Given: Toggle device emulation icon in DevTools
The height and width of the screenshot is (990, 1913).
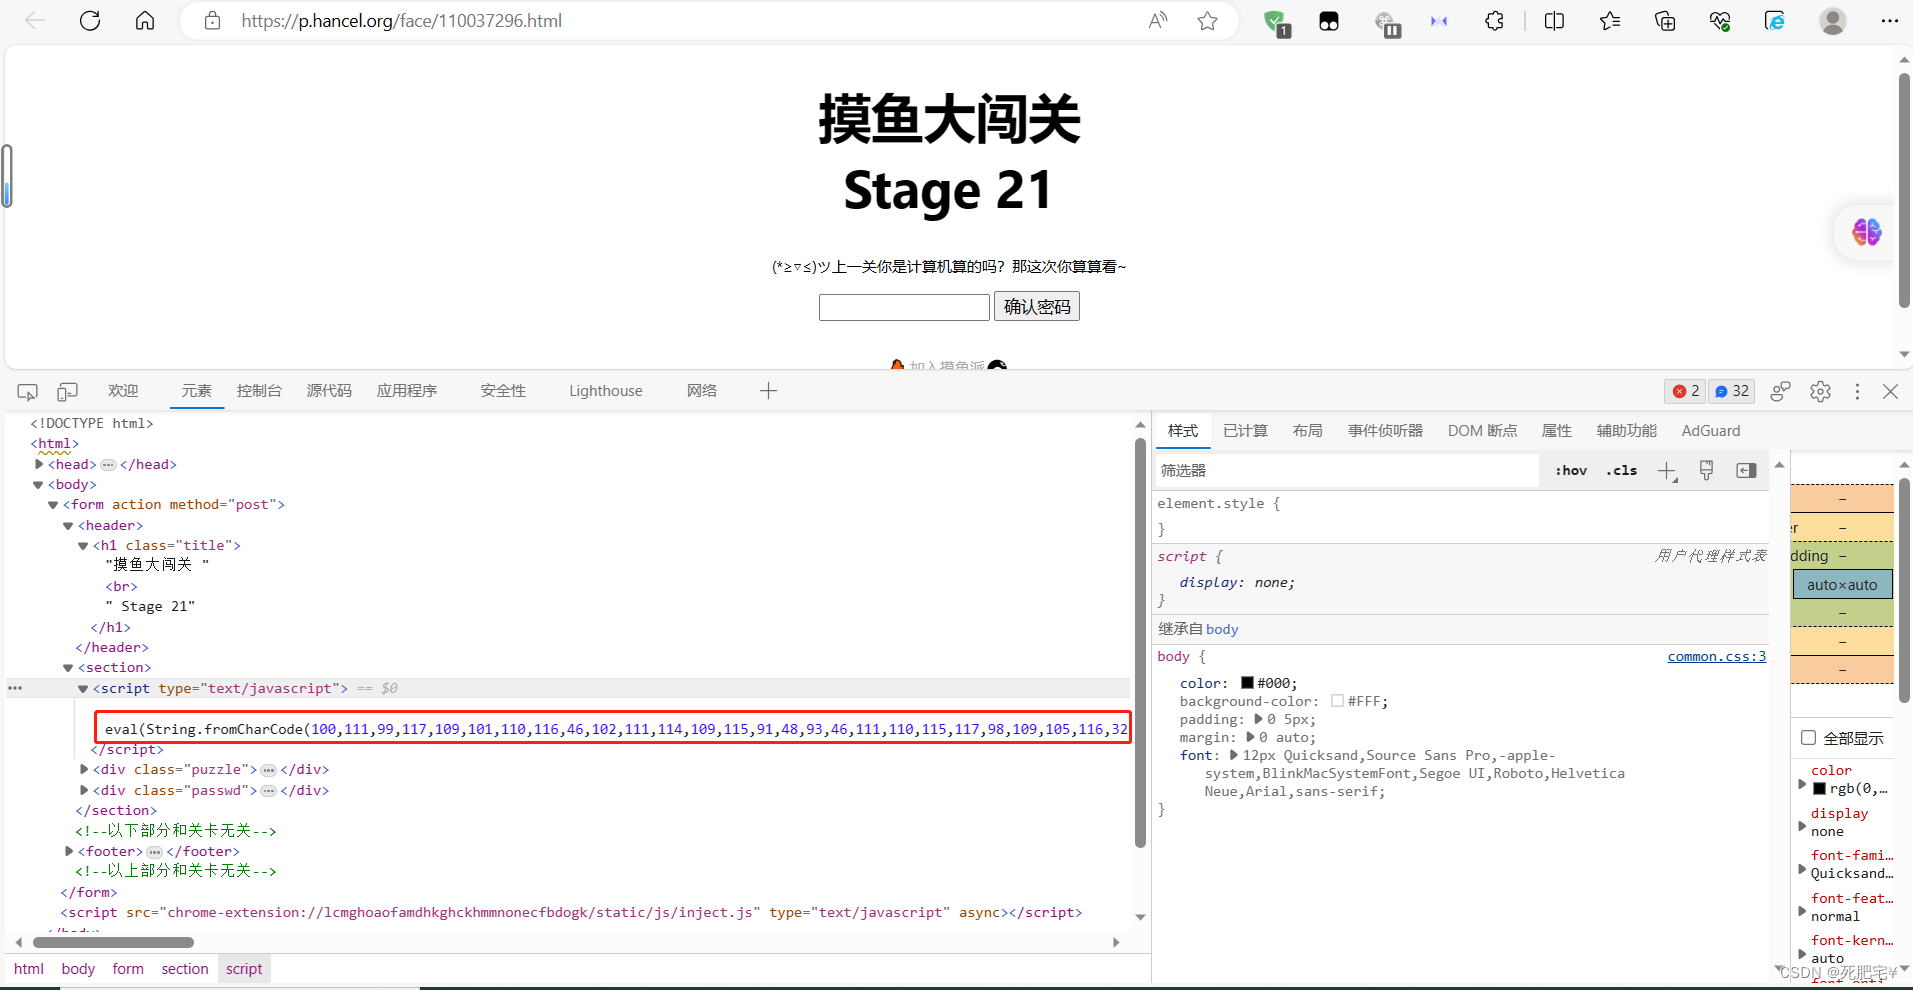Looking at the screenshot, I should [67, 392].
